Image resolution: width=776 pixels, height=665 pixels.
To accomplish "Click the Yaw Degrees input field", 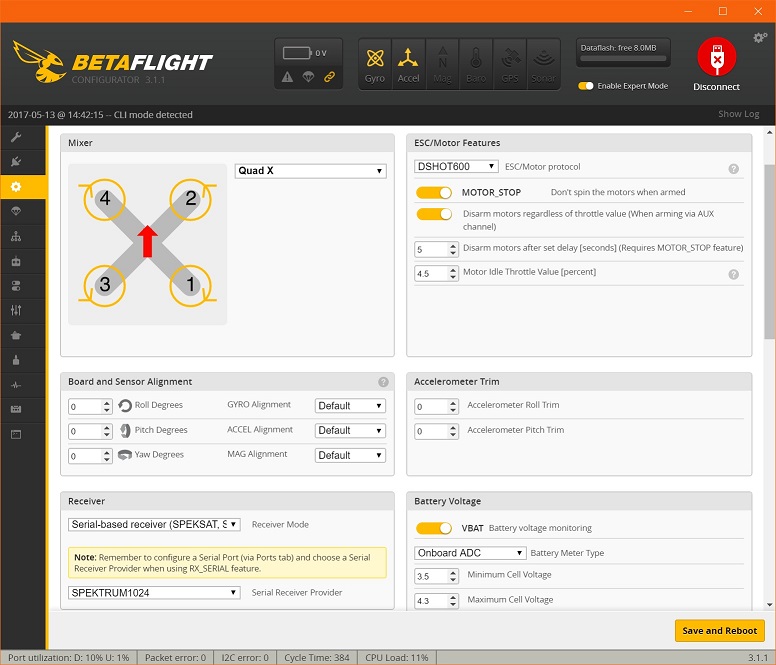I will (90, 456).
